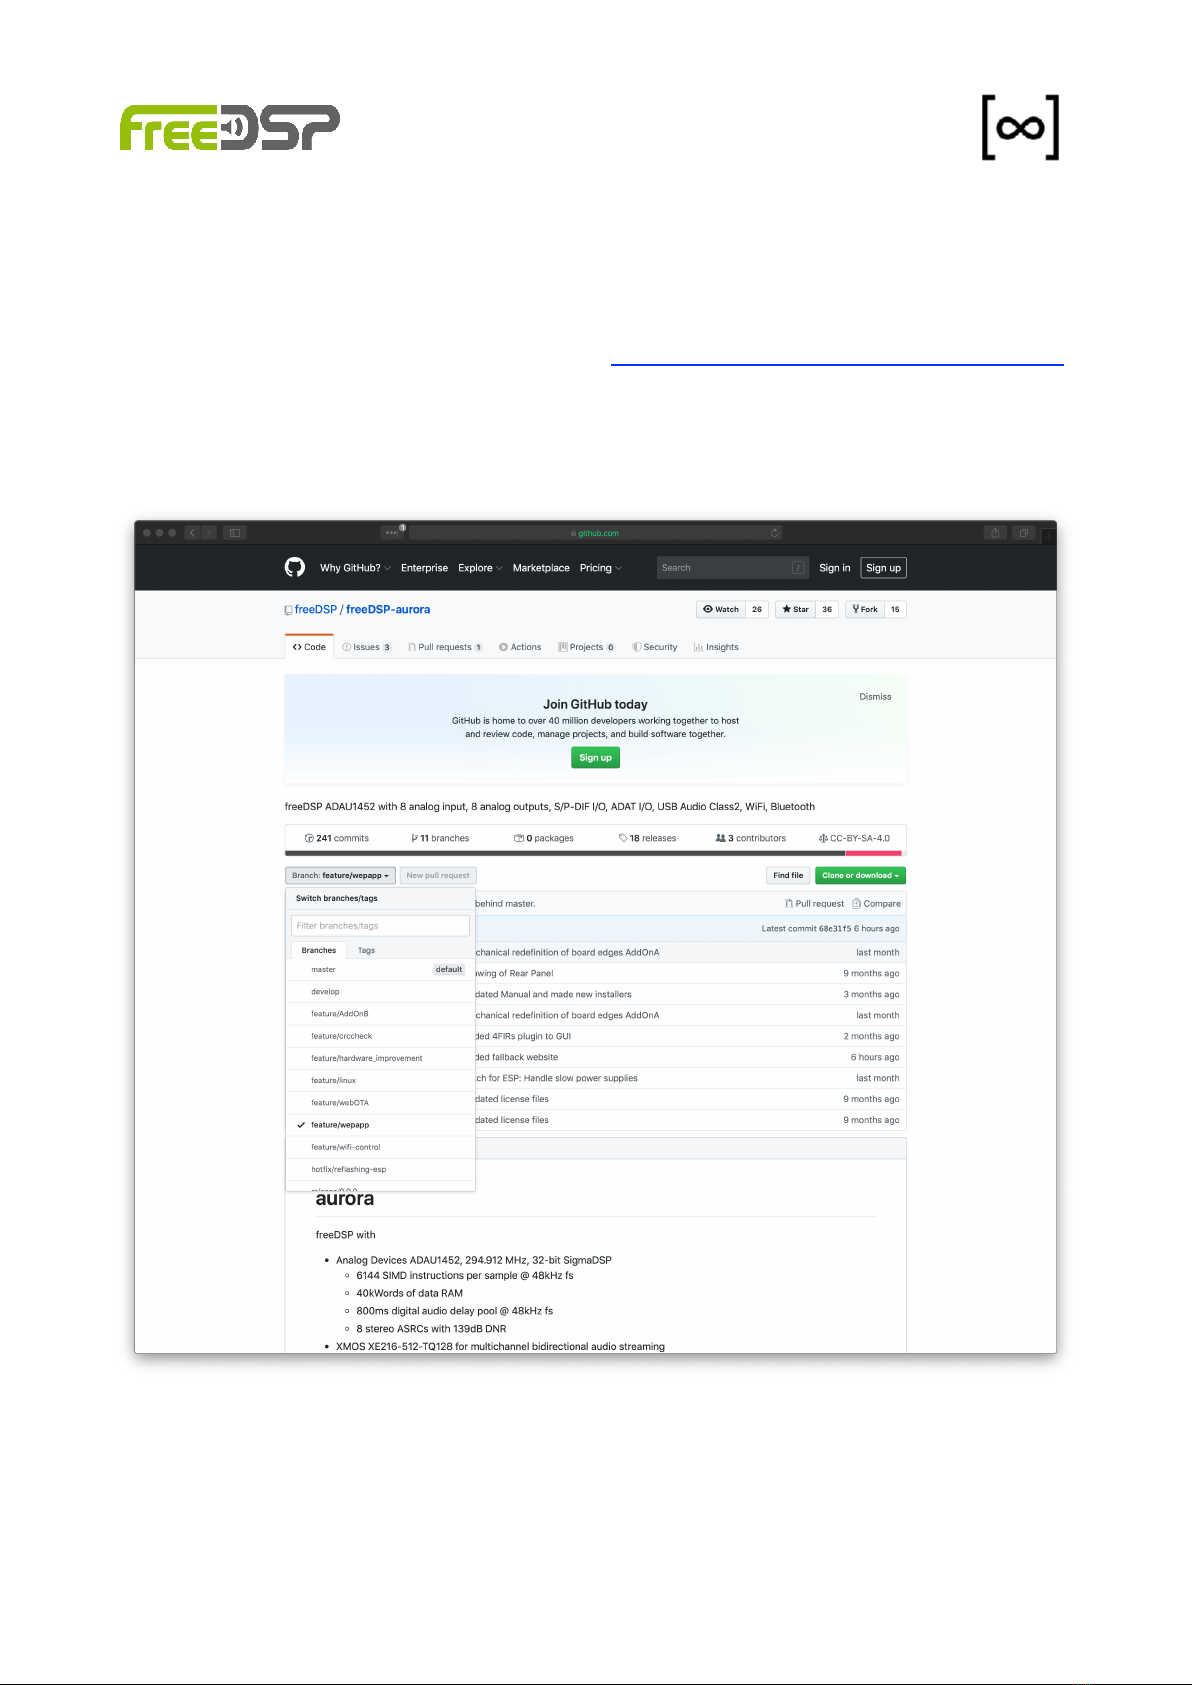
Task: Select the Code tab
Action: [x=309, y=647]
